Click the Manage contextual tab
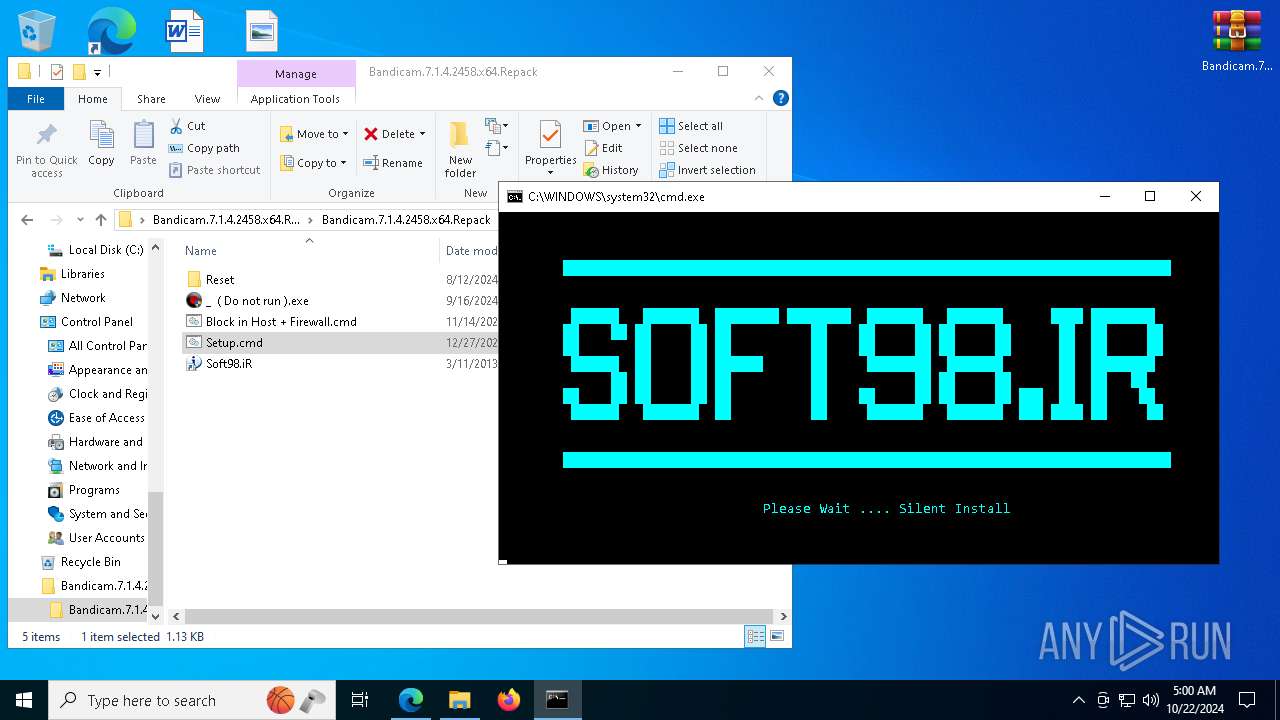 (x=296, y=74)
